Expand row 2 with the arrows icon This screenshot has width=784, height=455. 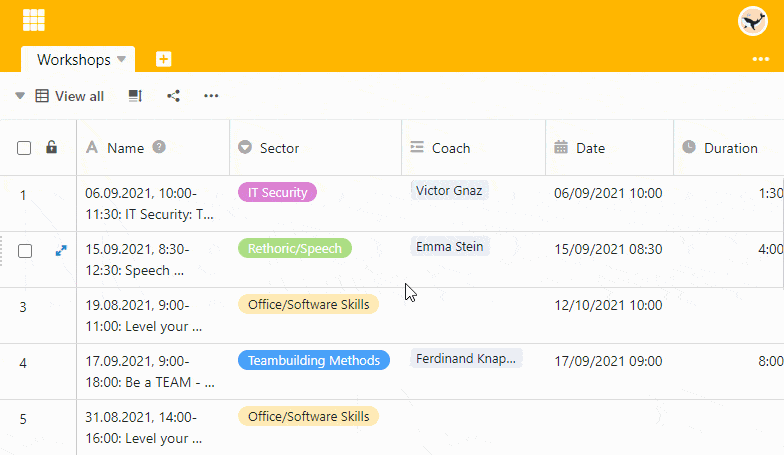tap(61, 250)
